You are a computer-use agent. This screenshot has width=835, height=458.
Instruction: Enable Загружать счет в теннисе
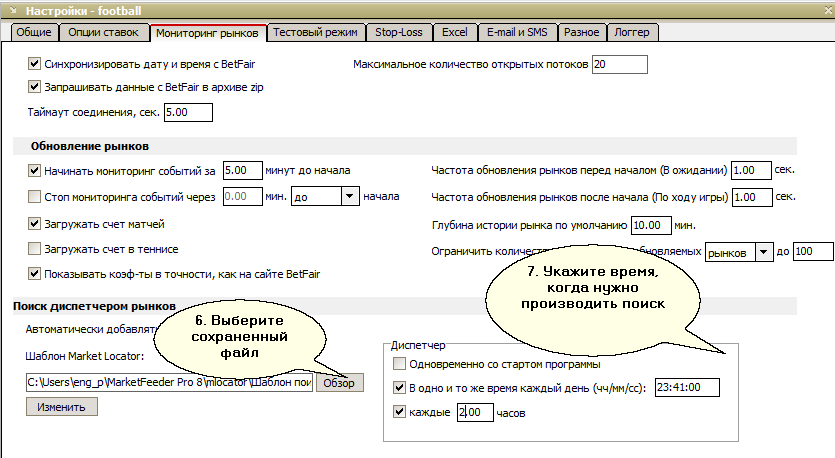coord(34,249)
